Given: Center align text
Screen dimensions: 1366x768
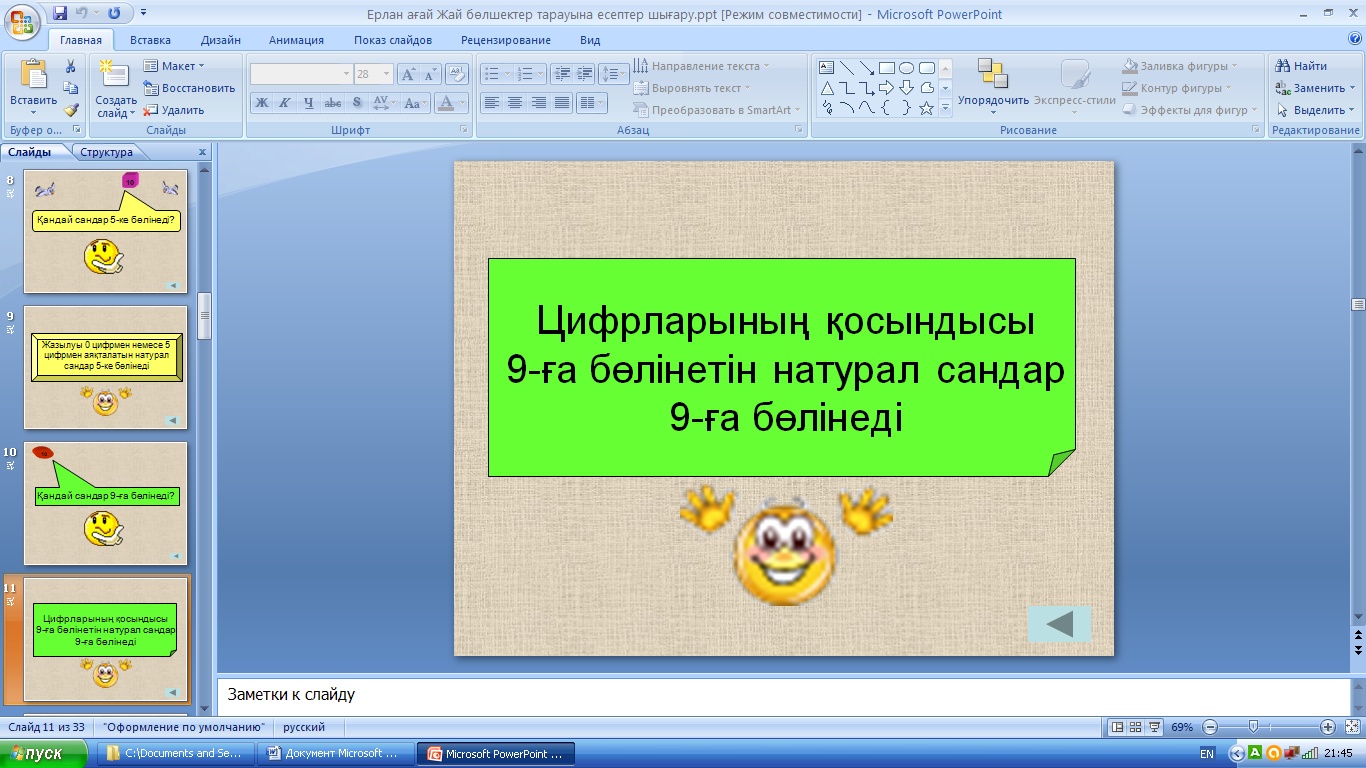Looking at the screenshot, I should 514,103.
